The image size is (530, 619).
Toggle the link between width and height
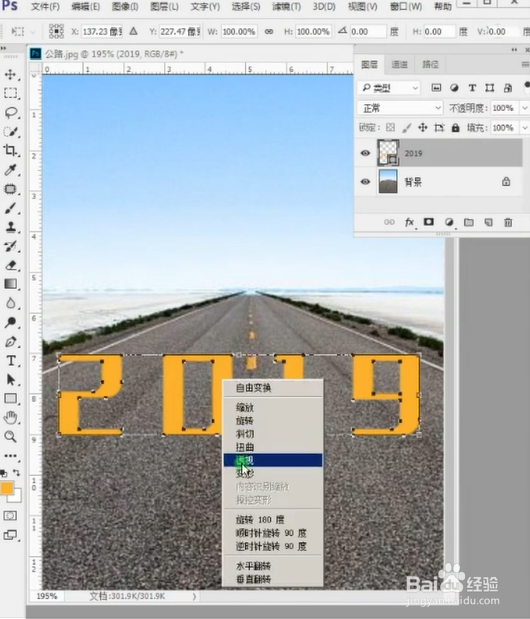pos(269,32)
